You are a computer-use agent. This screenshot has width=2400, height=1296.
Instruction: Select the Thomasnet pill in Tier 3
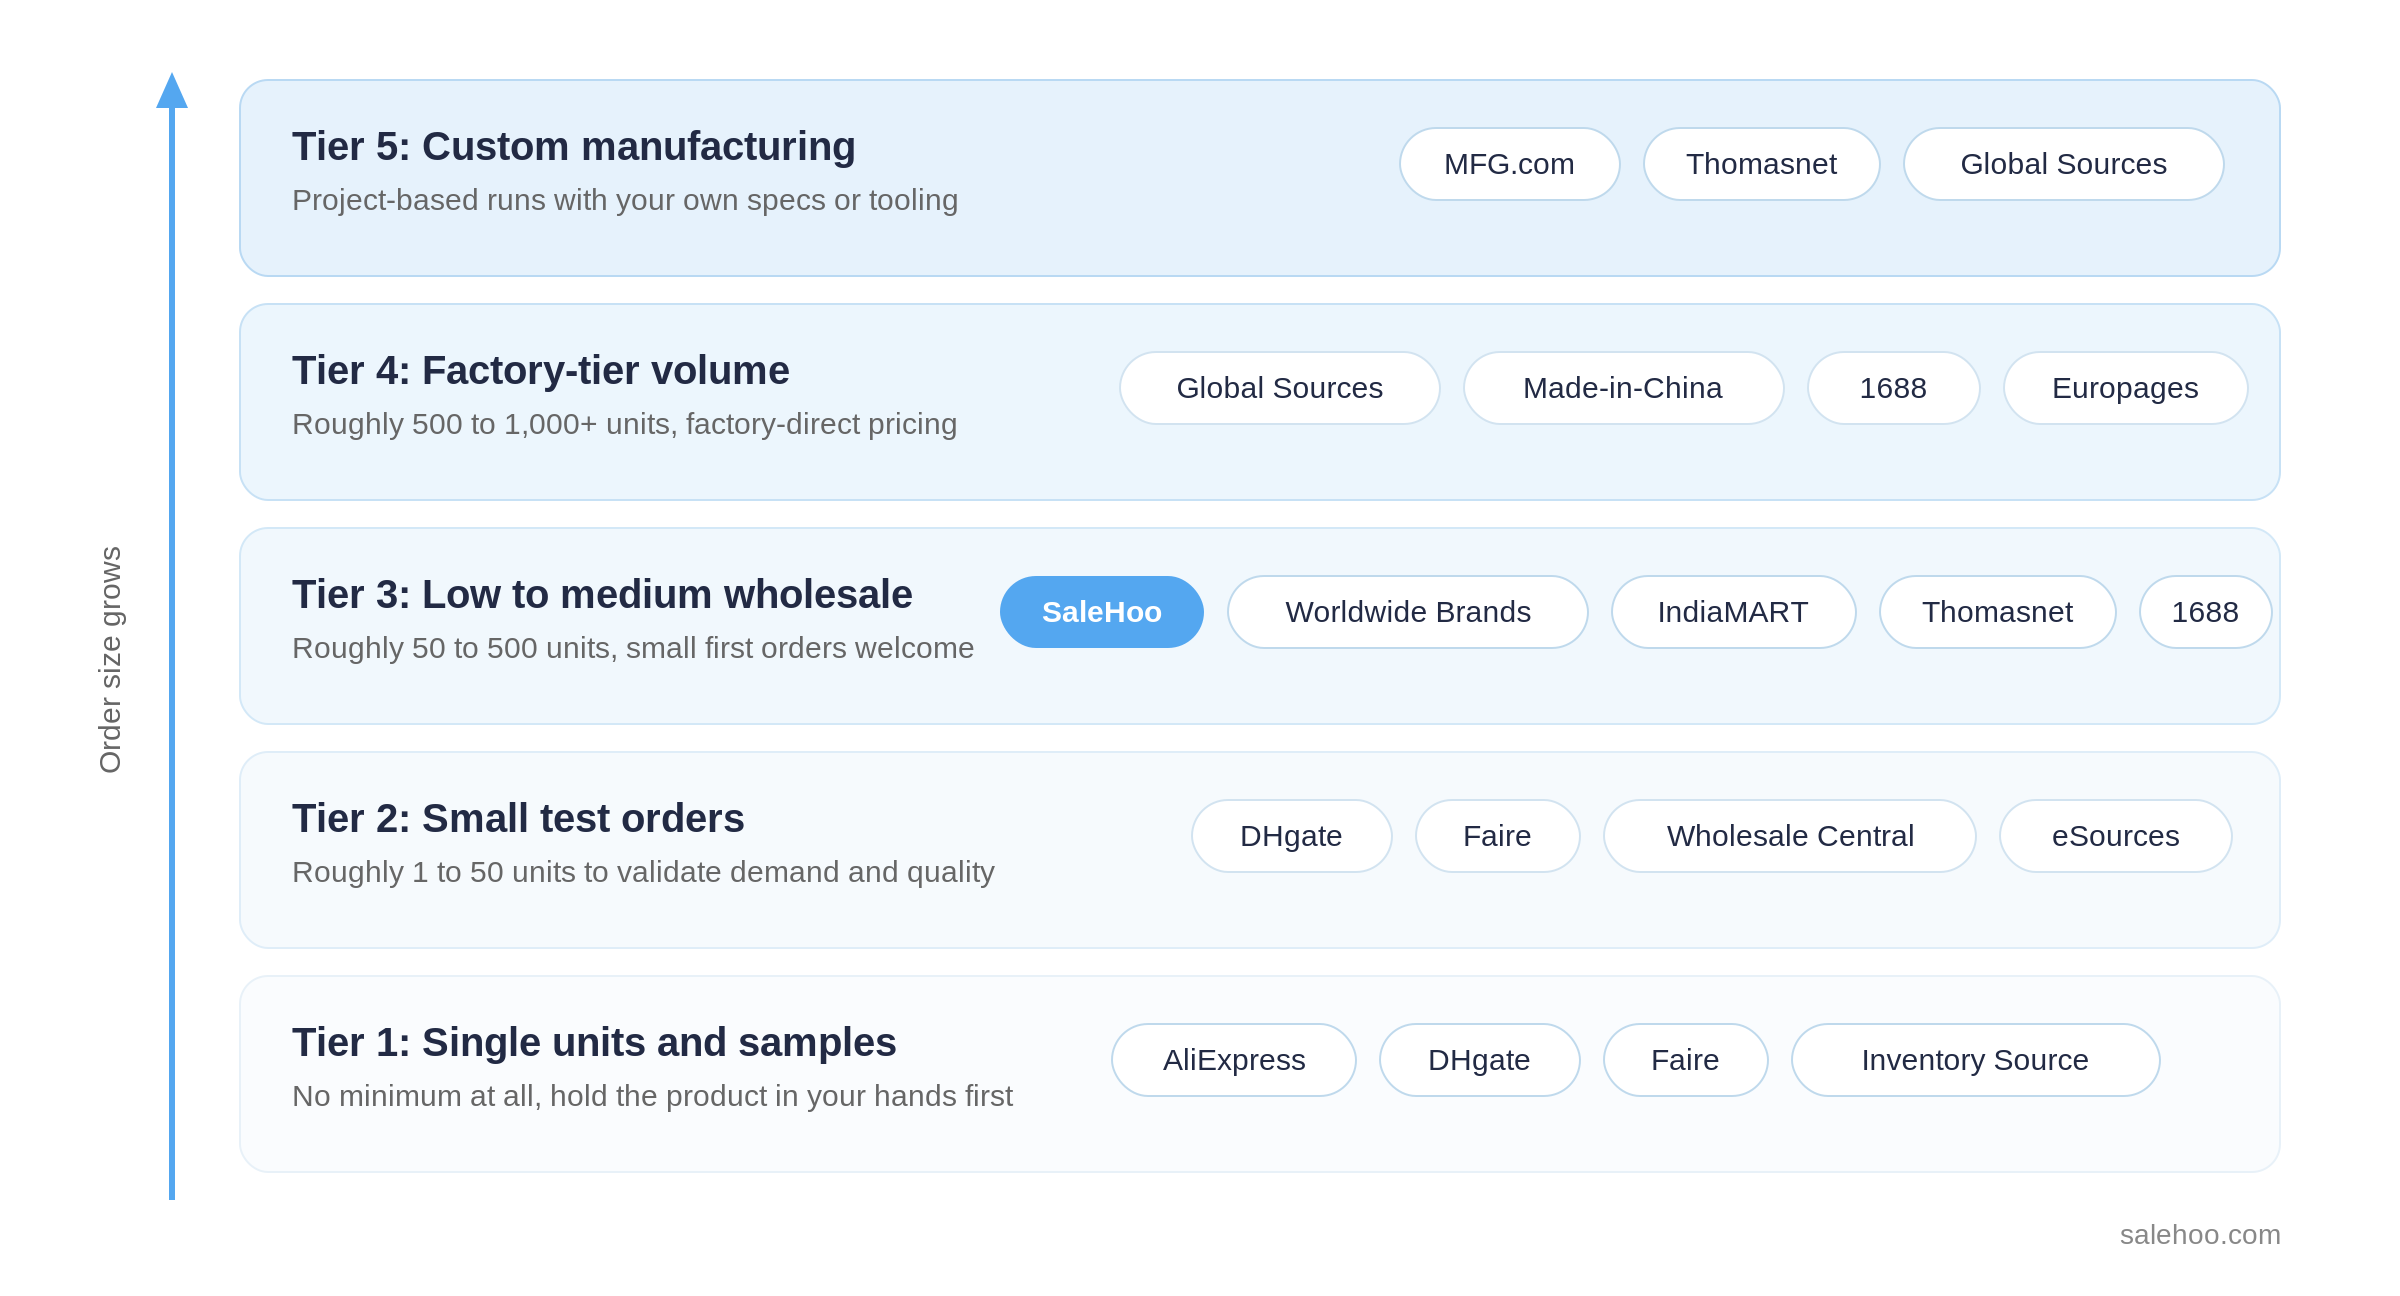[x=1997, y=612]
